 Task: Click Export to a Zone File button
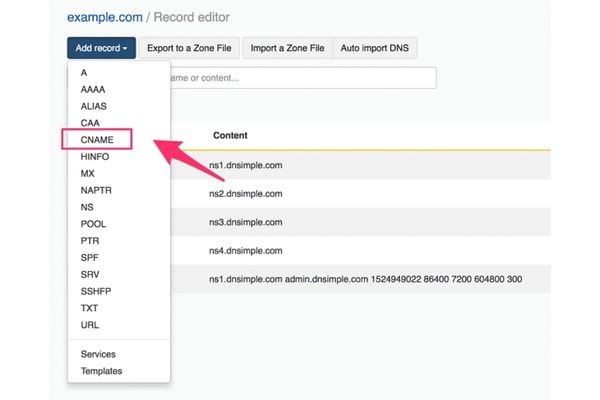click(x=189, y=48)
